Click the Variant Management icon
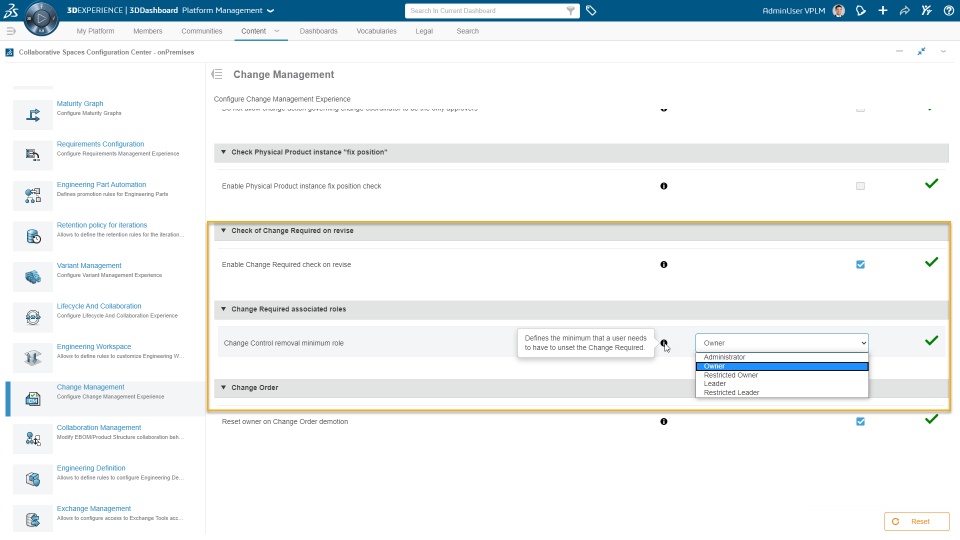 click(x=33, y=277)
